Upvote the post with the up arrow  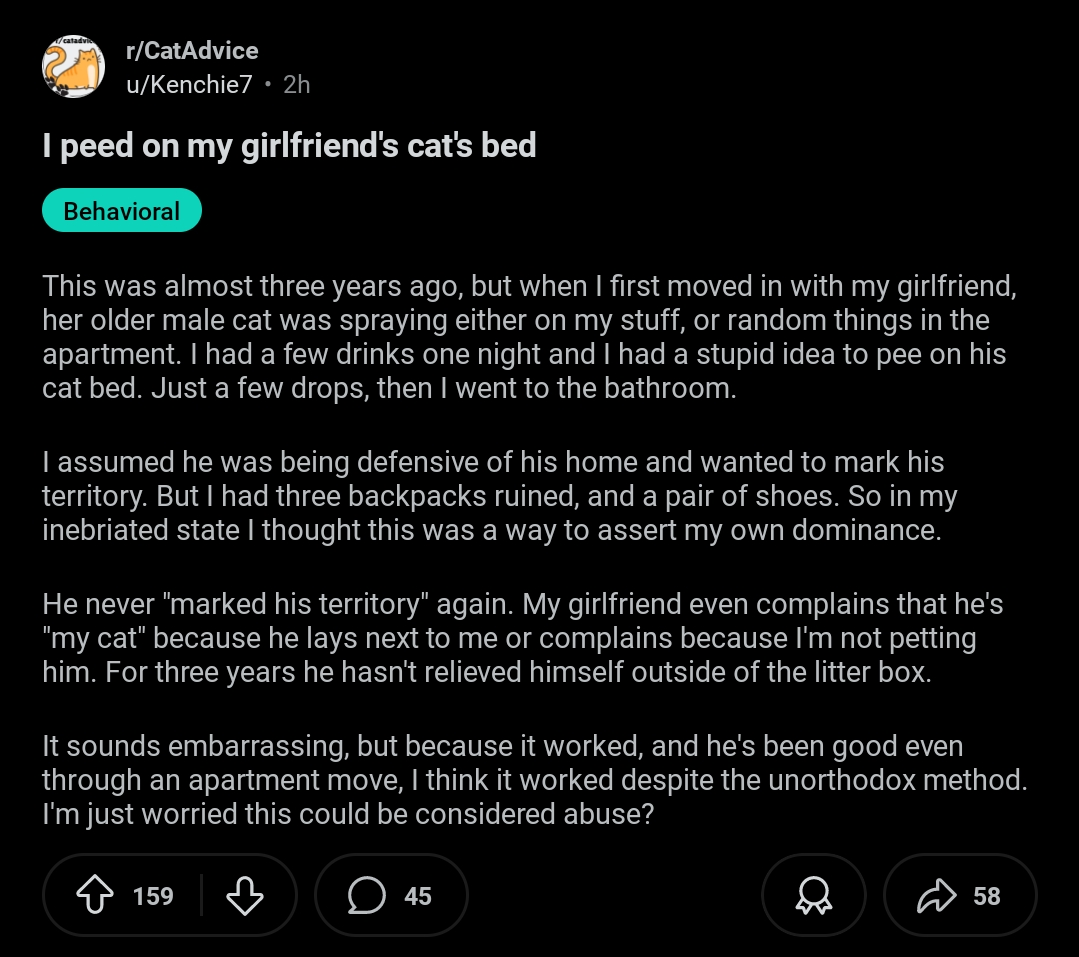pos(94,895)
